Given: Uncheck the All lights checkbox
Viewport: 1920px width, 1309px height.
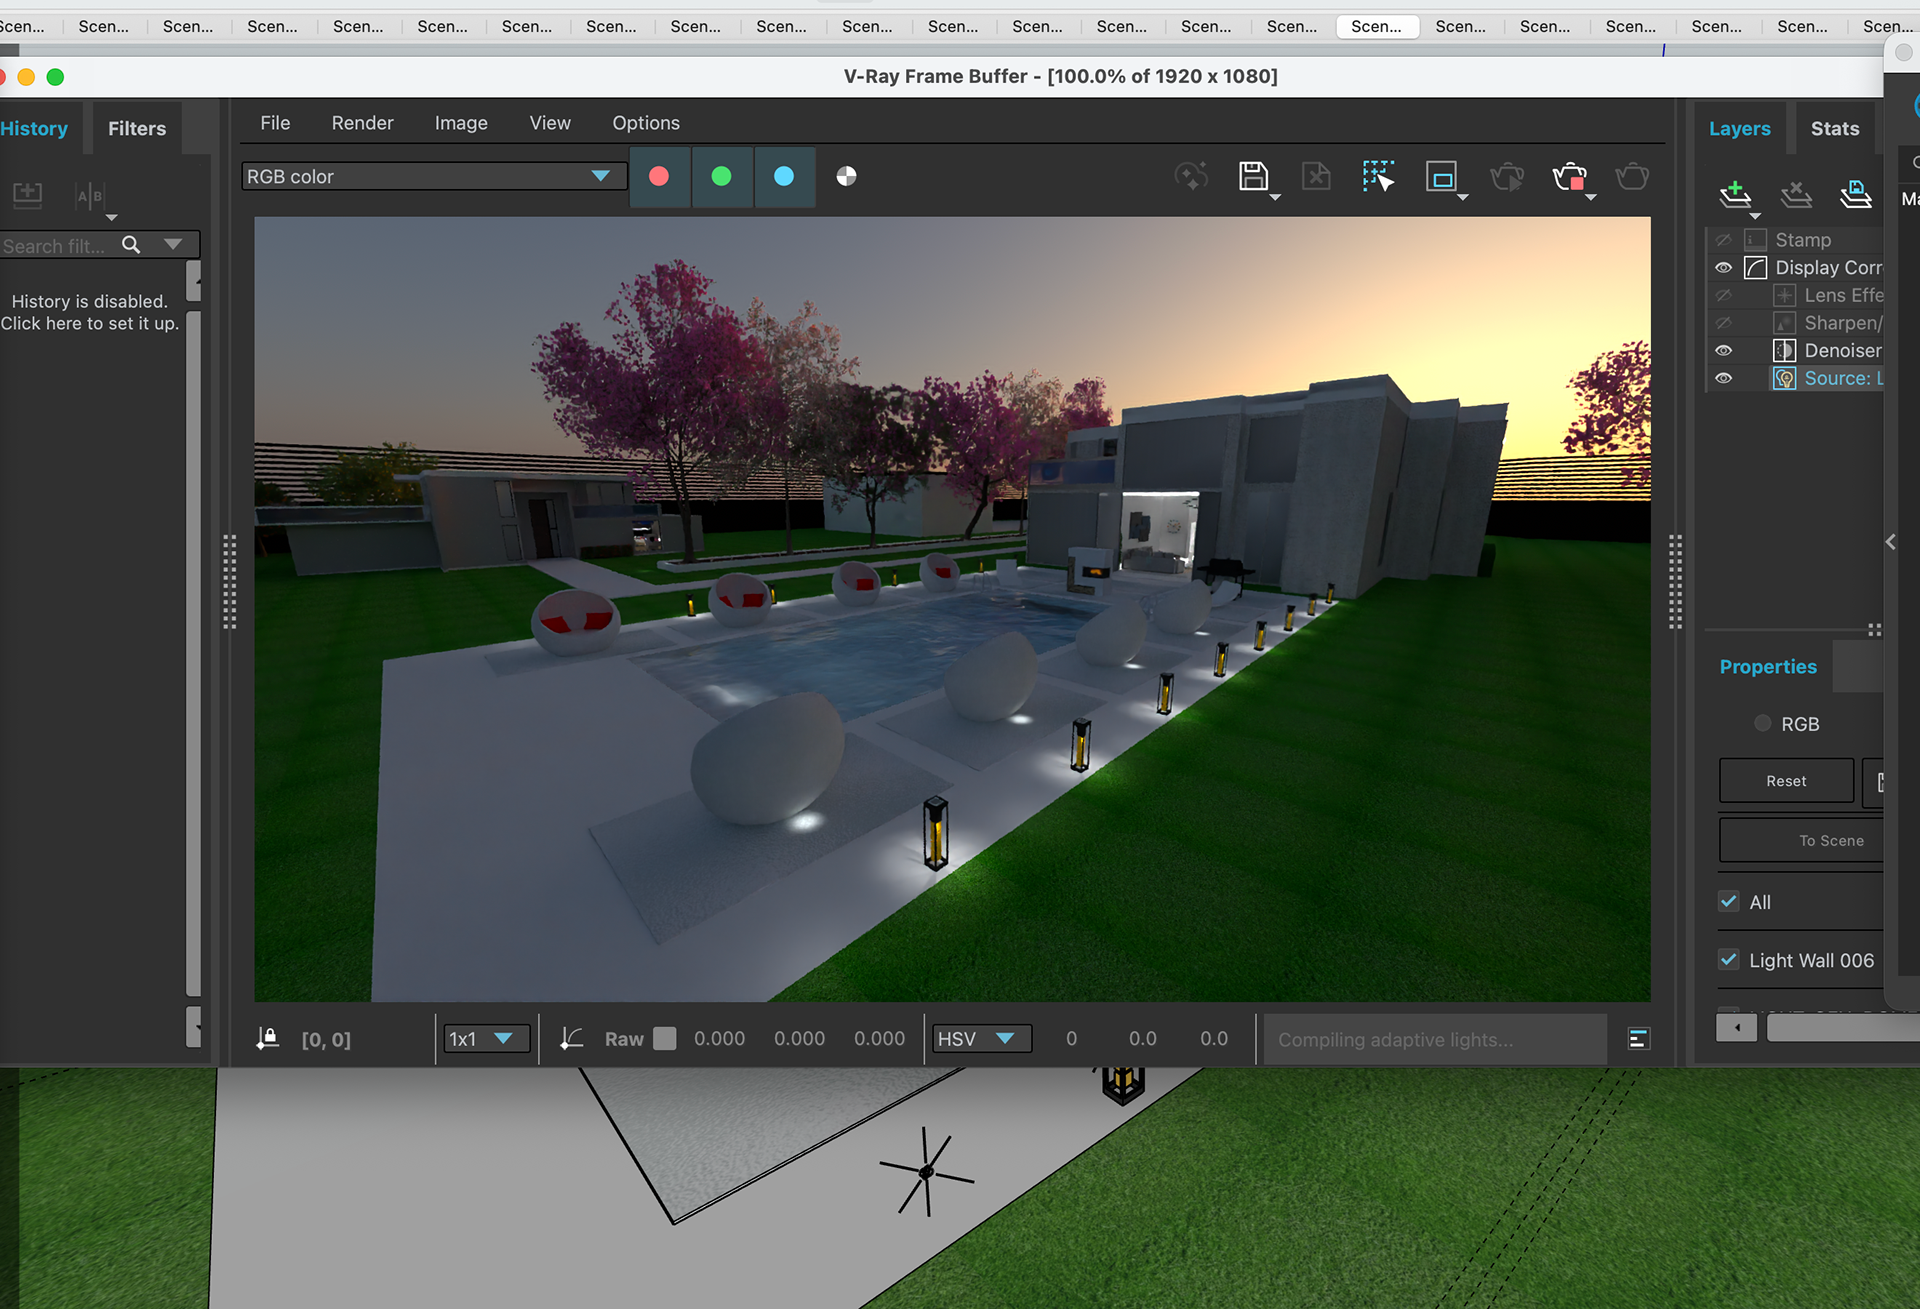Looking at the screenshot, I should click(1729, 902).
